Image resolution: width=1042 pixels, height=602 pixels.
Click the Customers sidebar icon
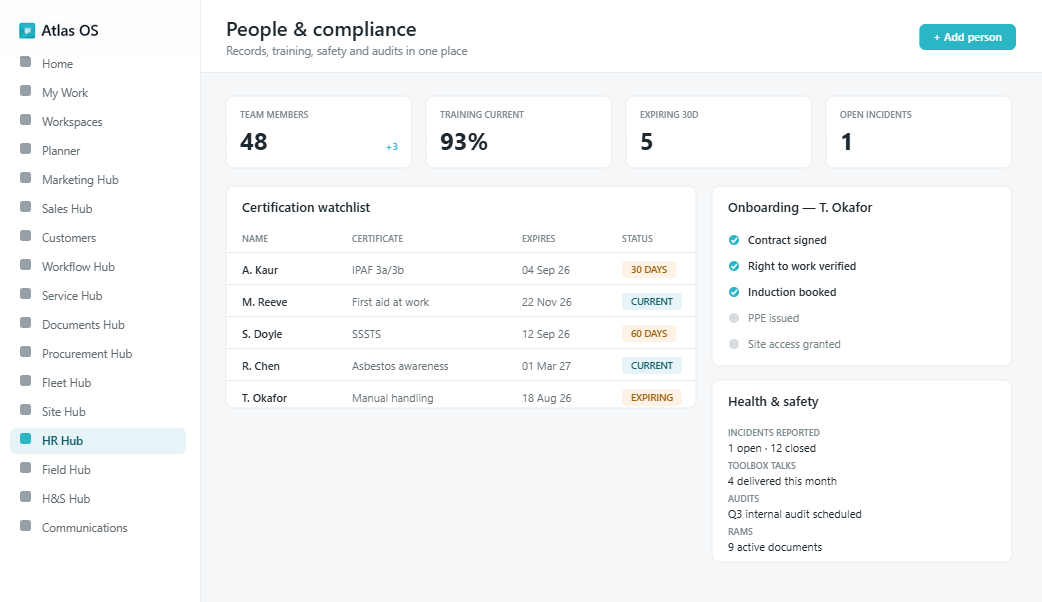click(26, 236)
